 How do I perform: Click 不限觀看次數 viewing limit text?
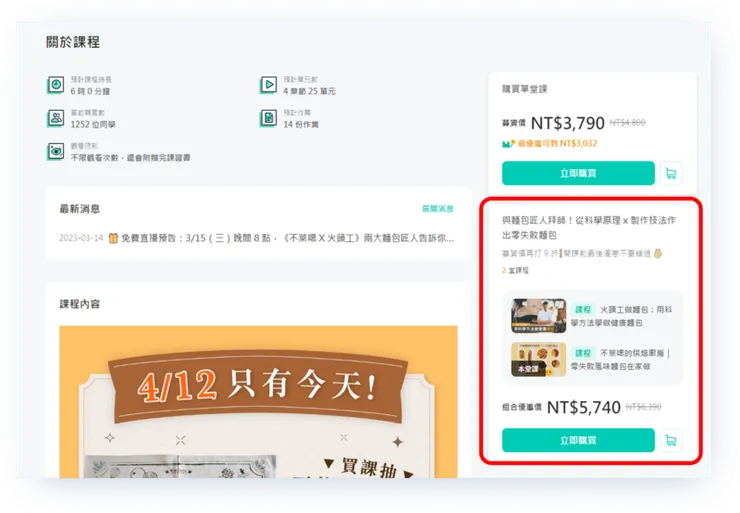[x=130, y=158]
